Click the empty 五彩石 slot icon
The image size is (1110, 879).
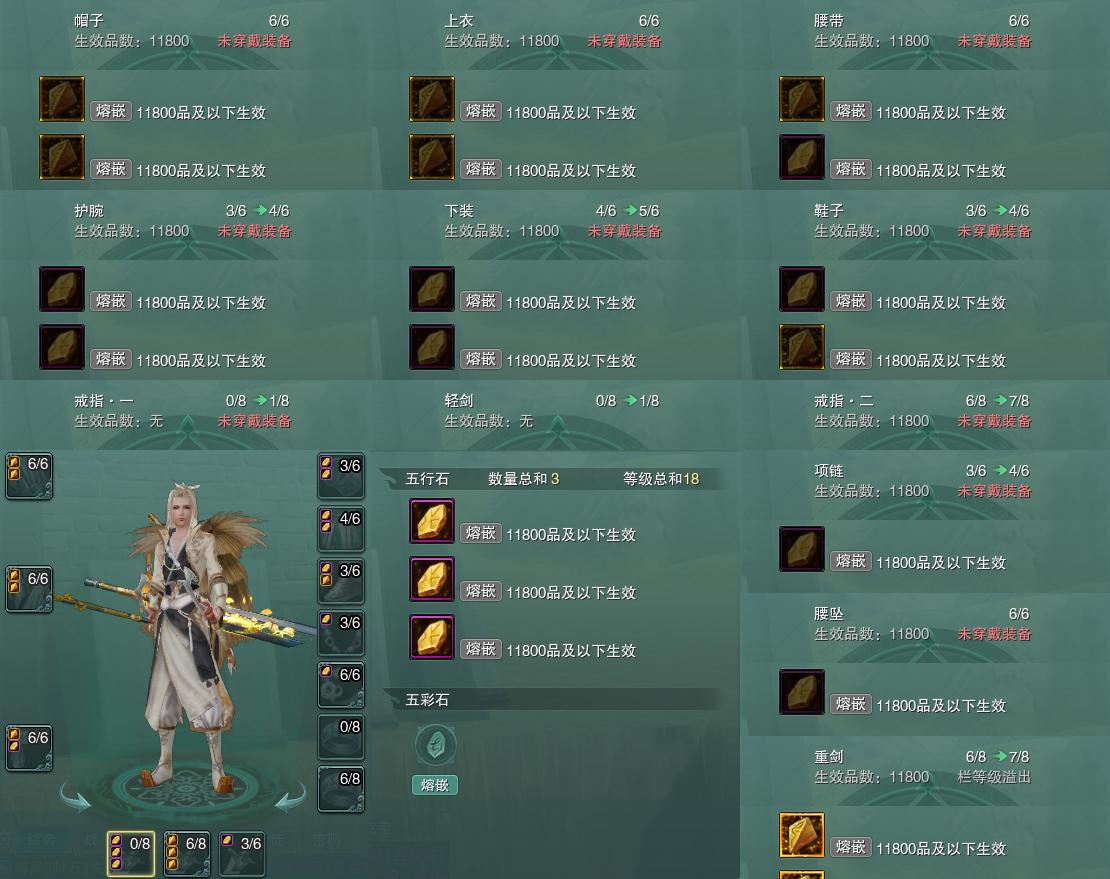435,745
